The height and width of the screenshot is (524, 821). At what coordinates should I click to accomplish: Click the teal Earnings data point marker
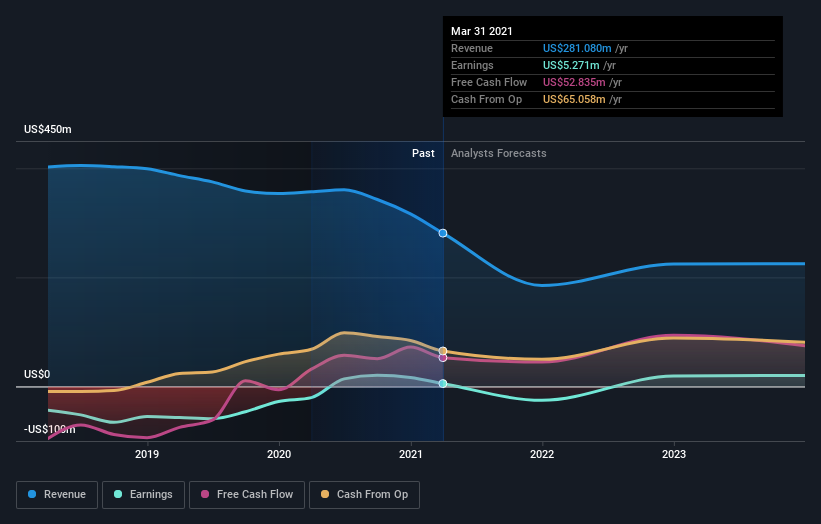[443, 384]
